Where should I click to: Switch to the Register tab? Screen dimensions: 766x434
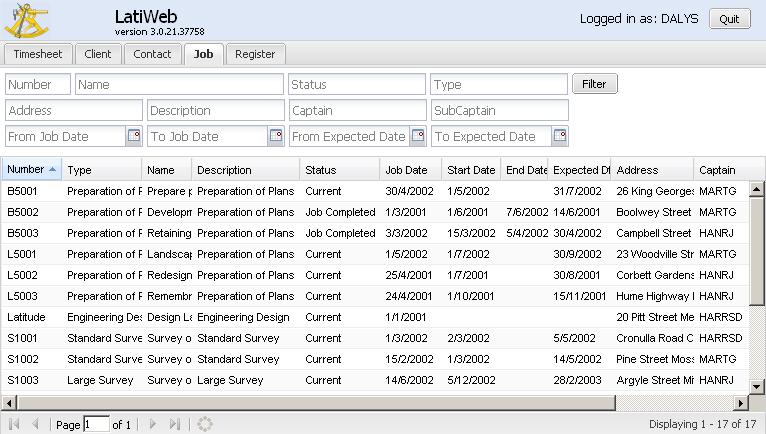point(255,54)
